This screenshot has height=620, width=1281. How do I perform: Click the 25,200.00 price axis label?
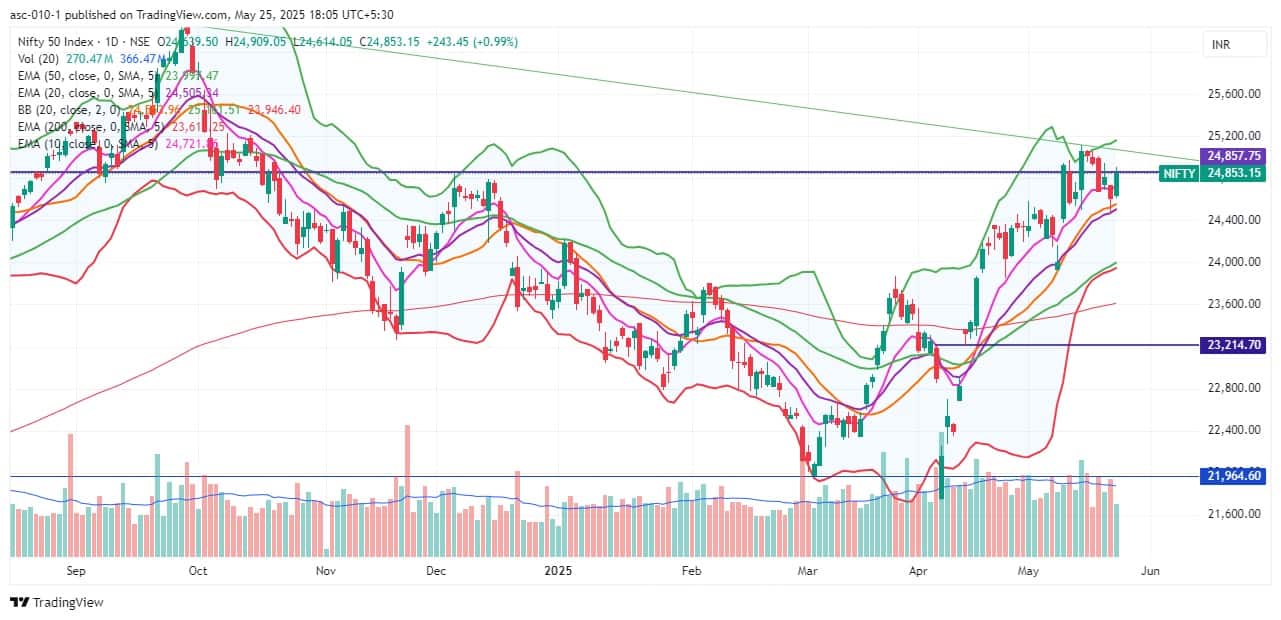pos(1234,136)
